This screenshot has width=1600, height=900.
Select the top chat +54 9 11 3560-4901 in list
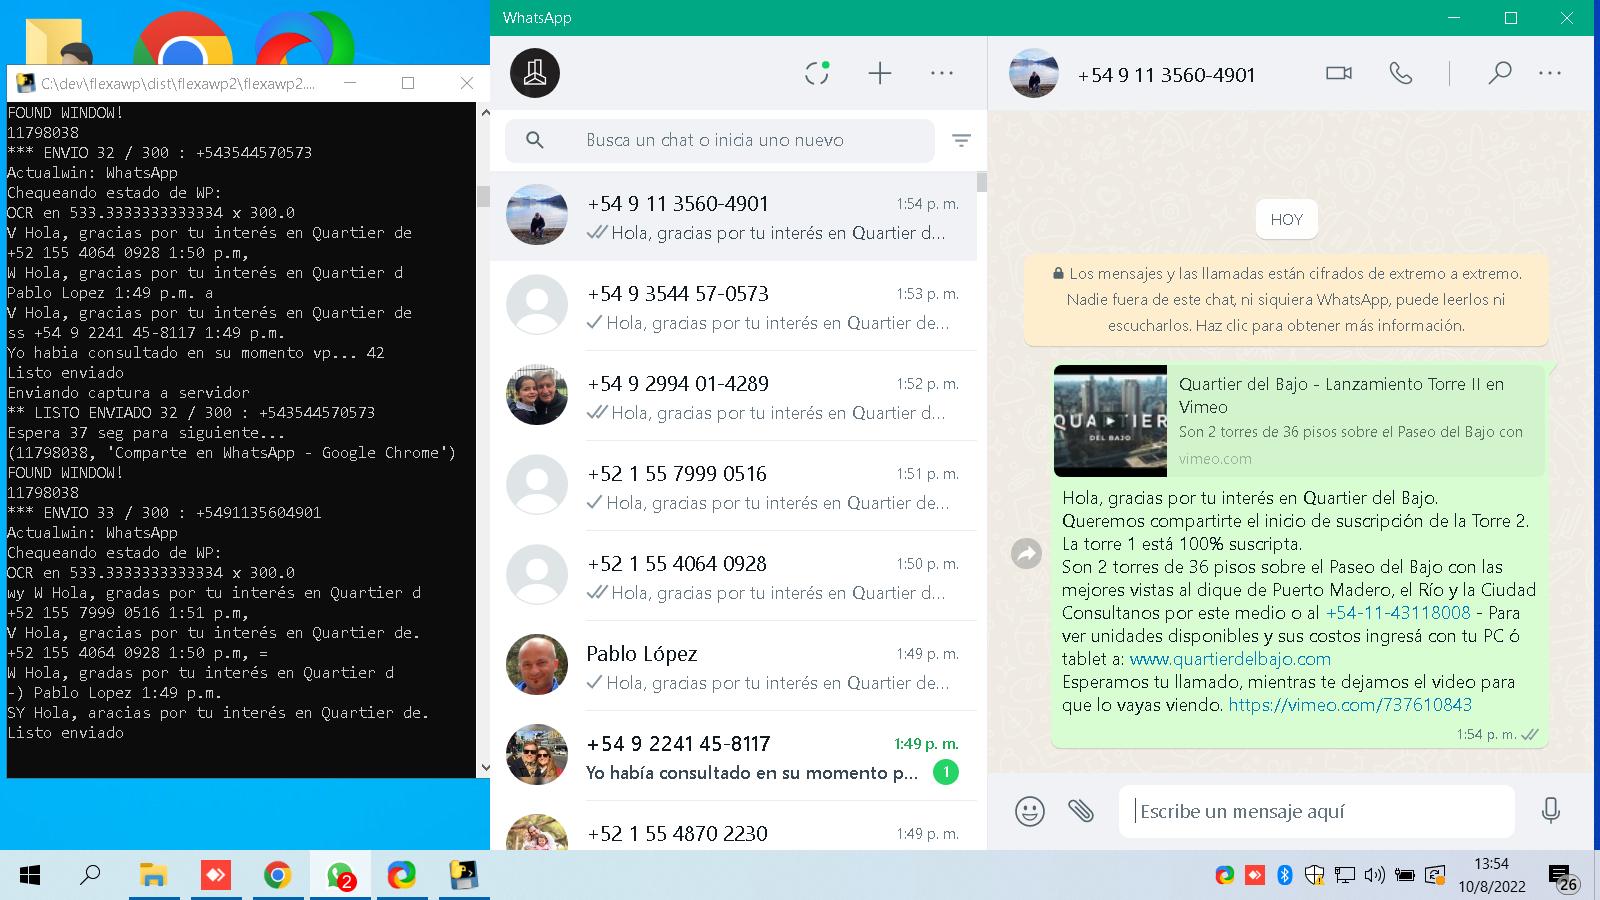(733, 216)
